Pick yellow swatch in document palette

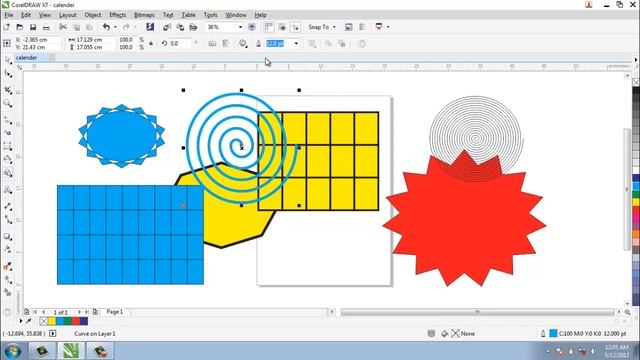click(52, 321)
